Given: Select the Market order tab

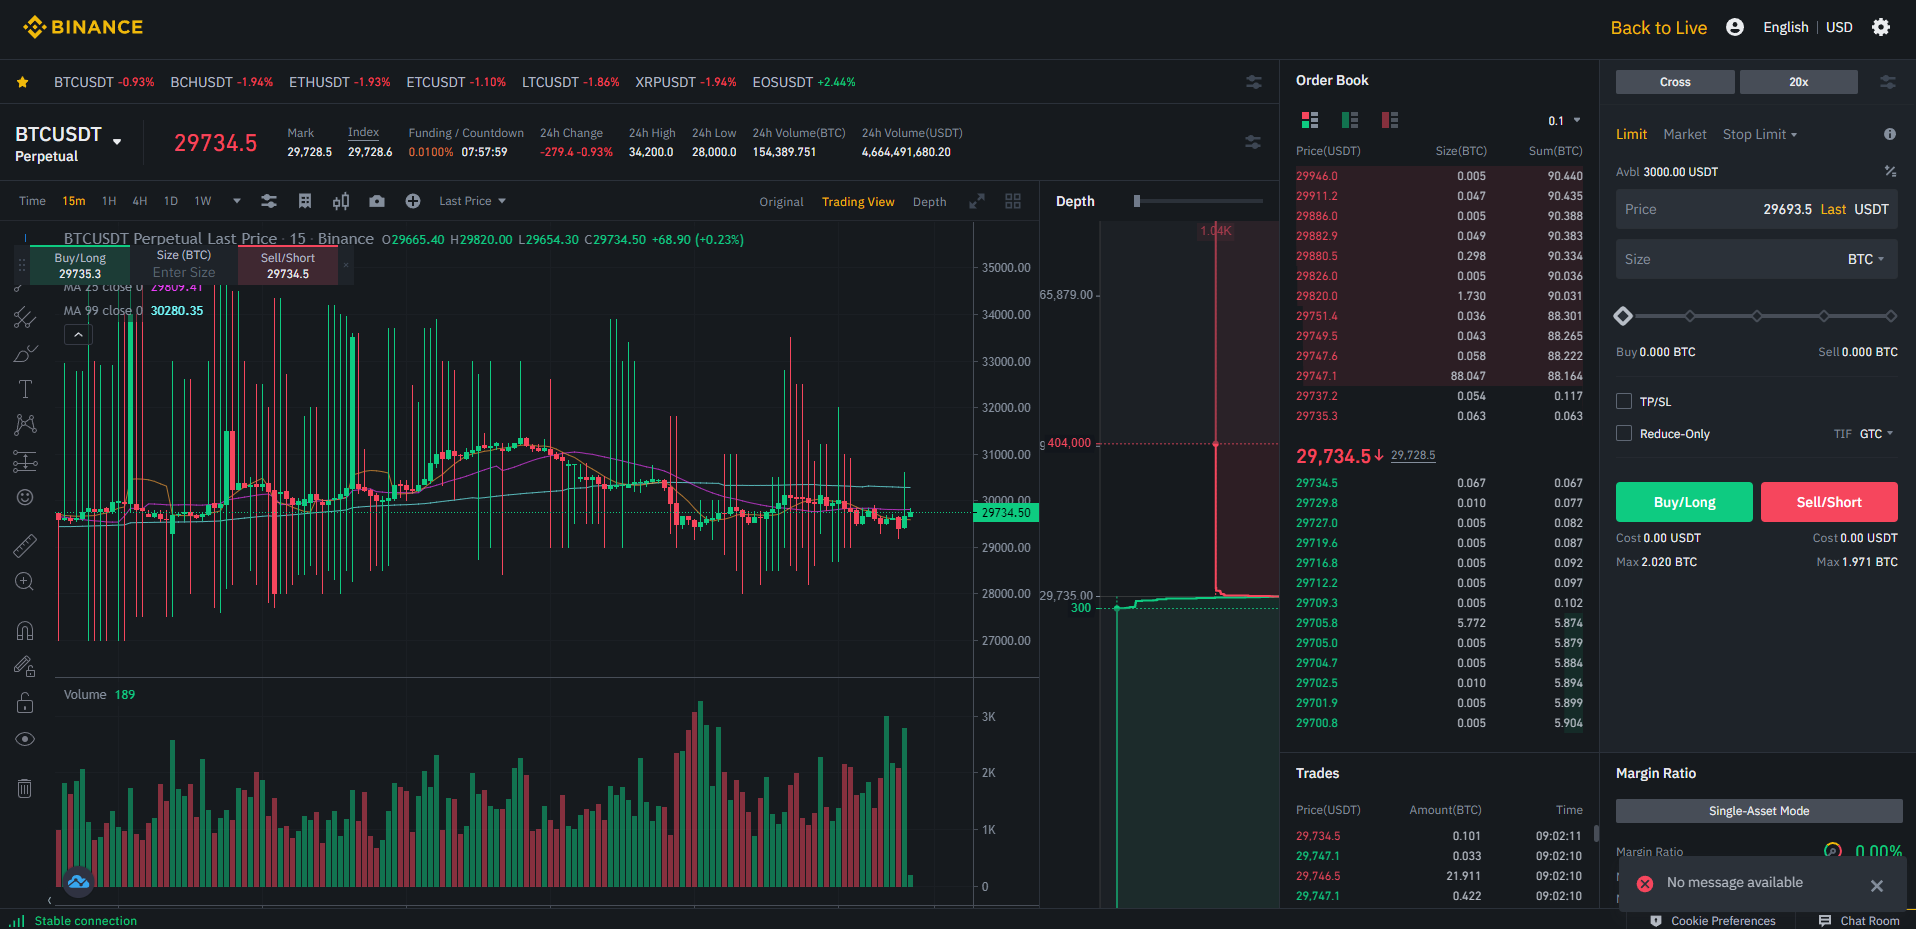Looking at the screenshot, I should pos(1685,134).
